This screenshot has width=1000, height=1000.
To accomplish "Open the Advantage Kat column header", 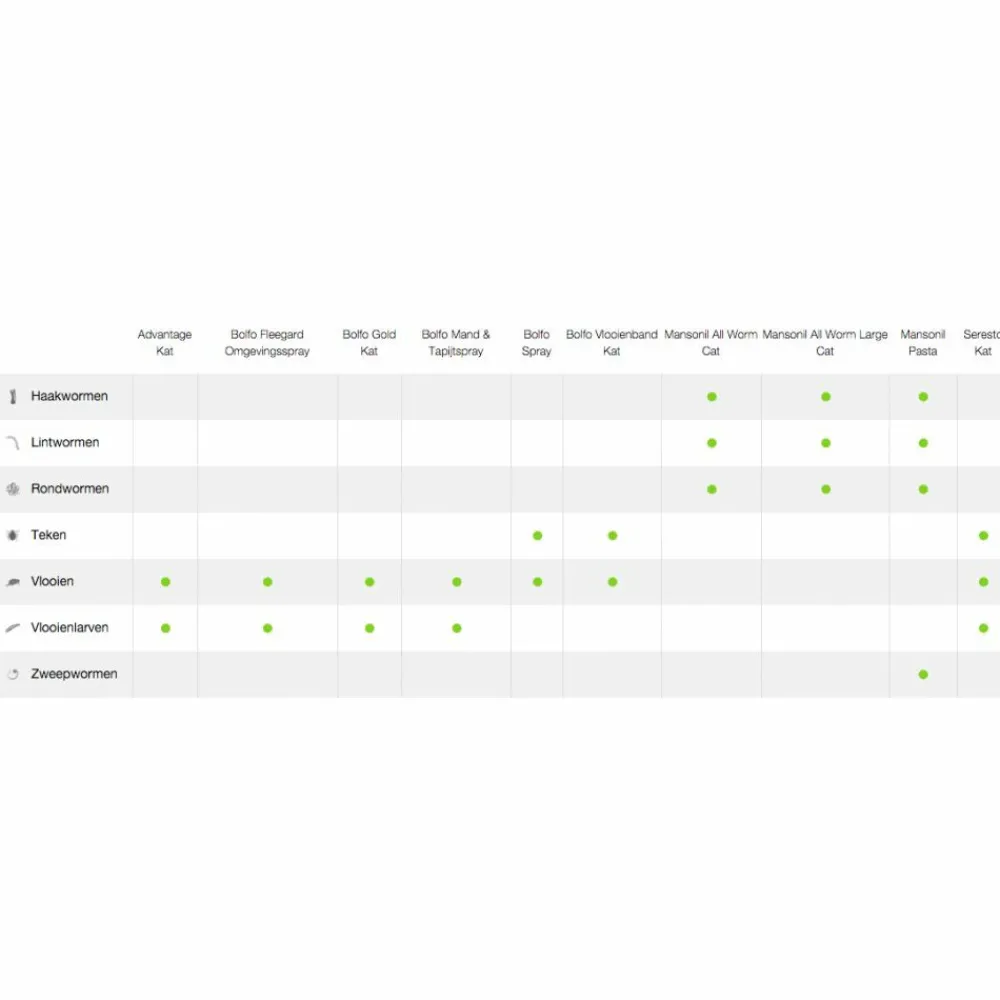I will [x=165, y=343].
